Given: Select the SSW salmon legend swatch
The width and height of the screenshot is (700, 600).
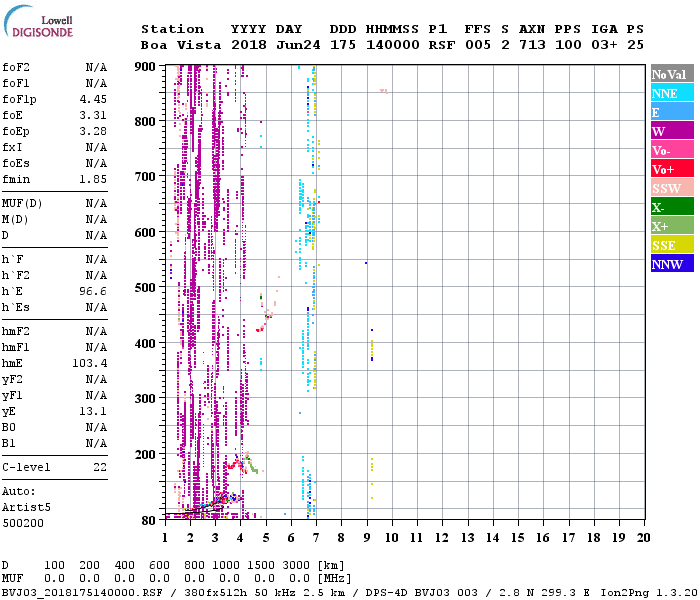Looking at the screenshot, I should (x=672, y=188).
